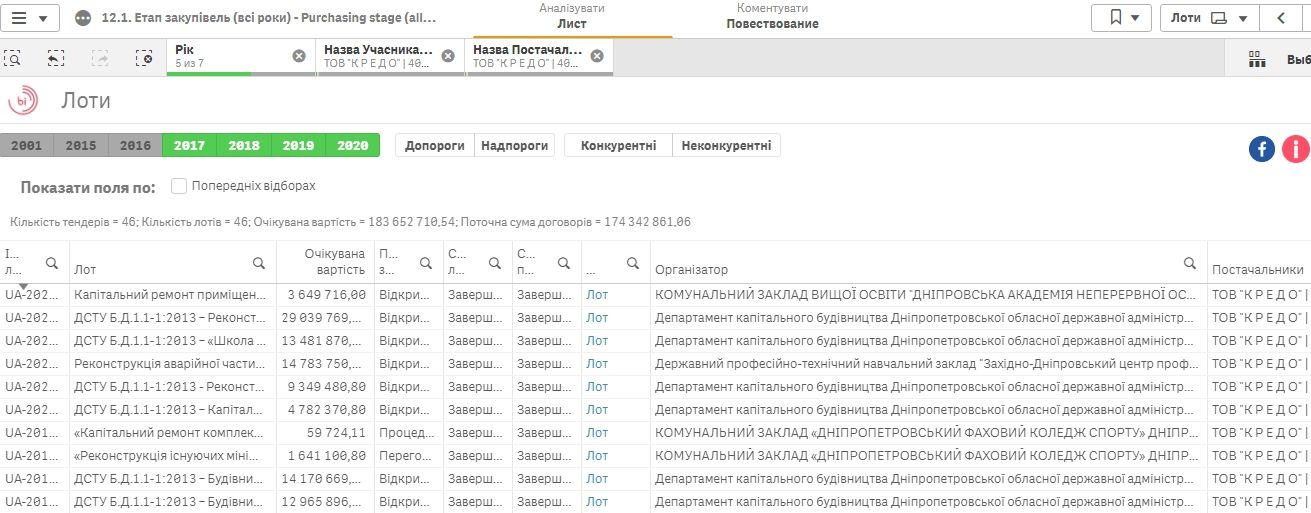Select the Неконкурентні filter button

click(x=726, y=146)
